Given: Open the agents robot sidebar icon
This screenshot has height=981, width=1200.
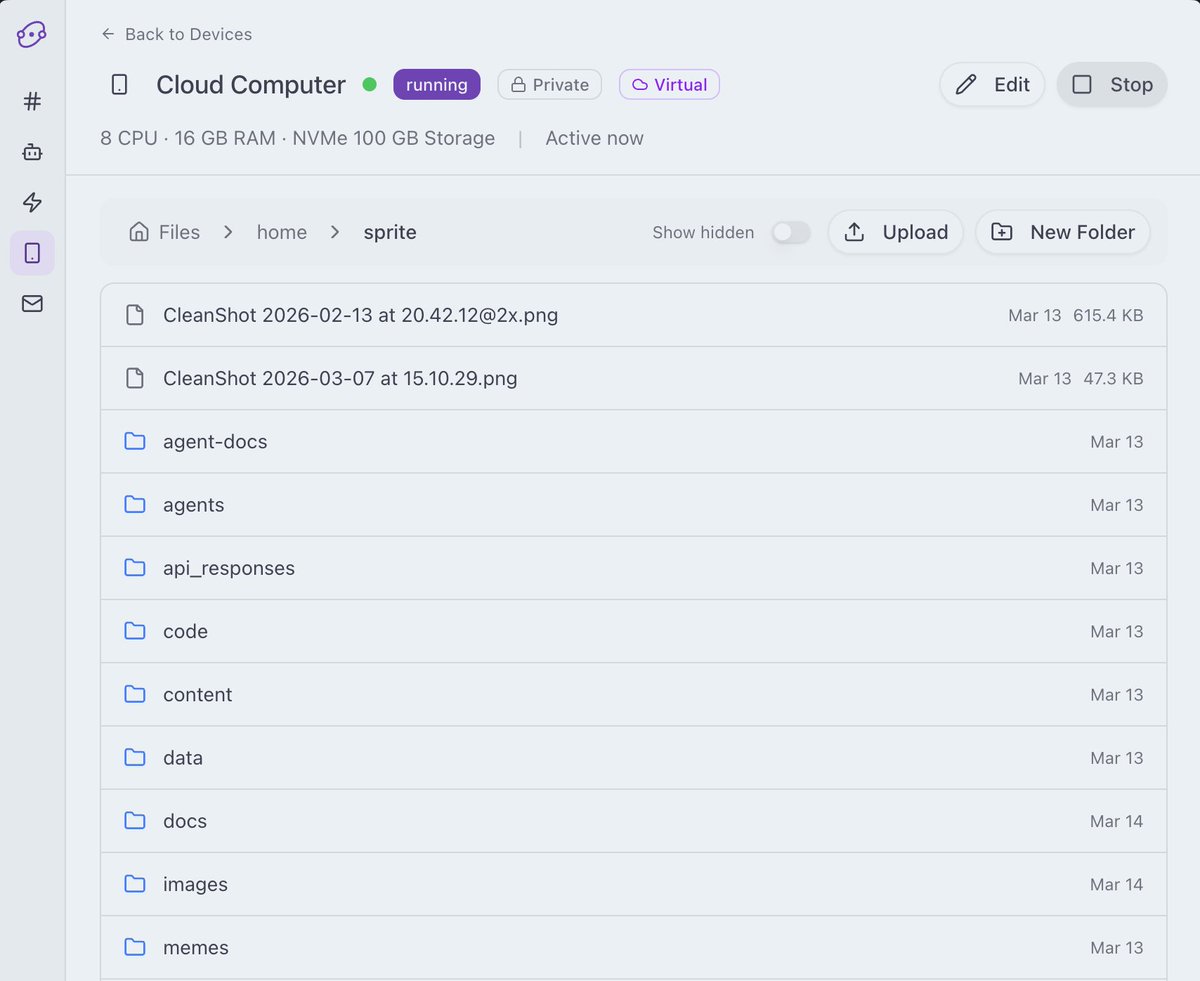Looking at the screenshot, I should (x=32, y=152).
